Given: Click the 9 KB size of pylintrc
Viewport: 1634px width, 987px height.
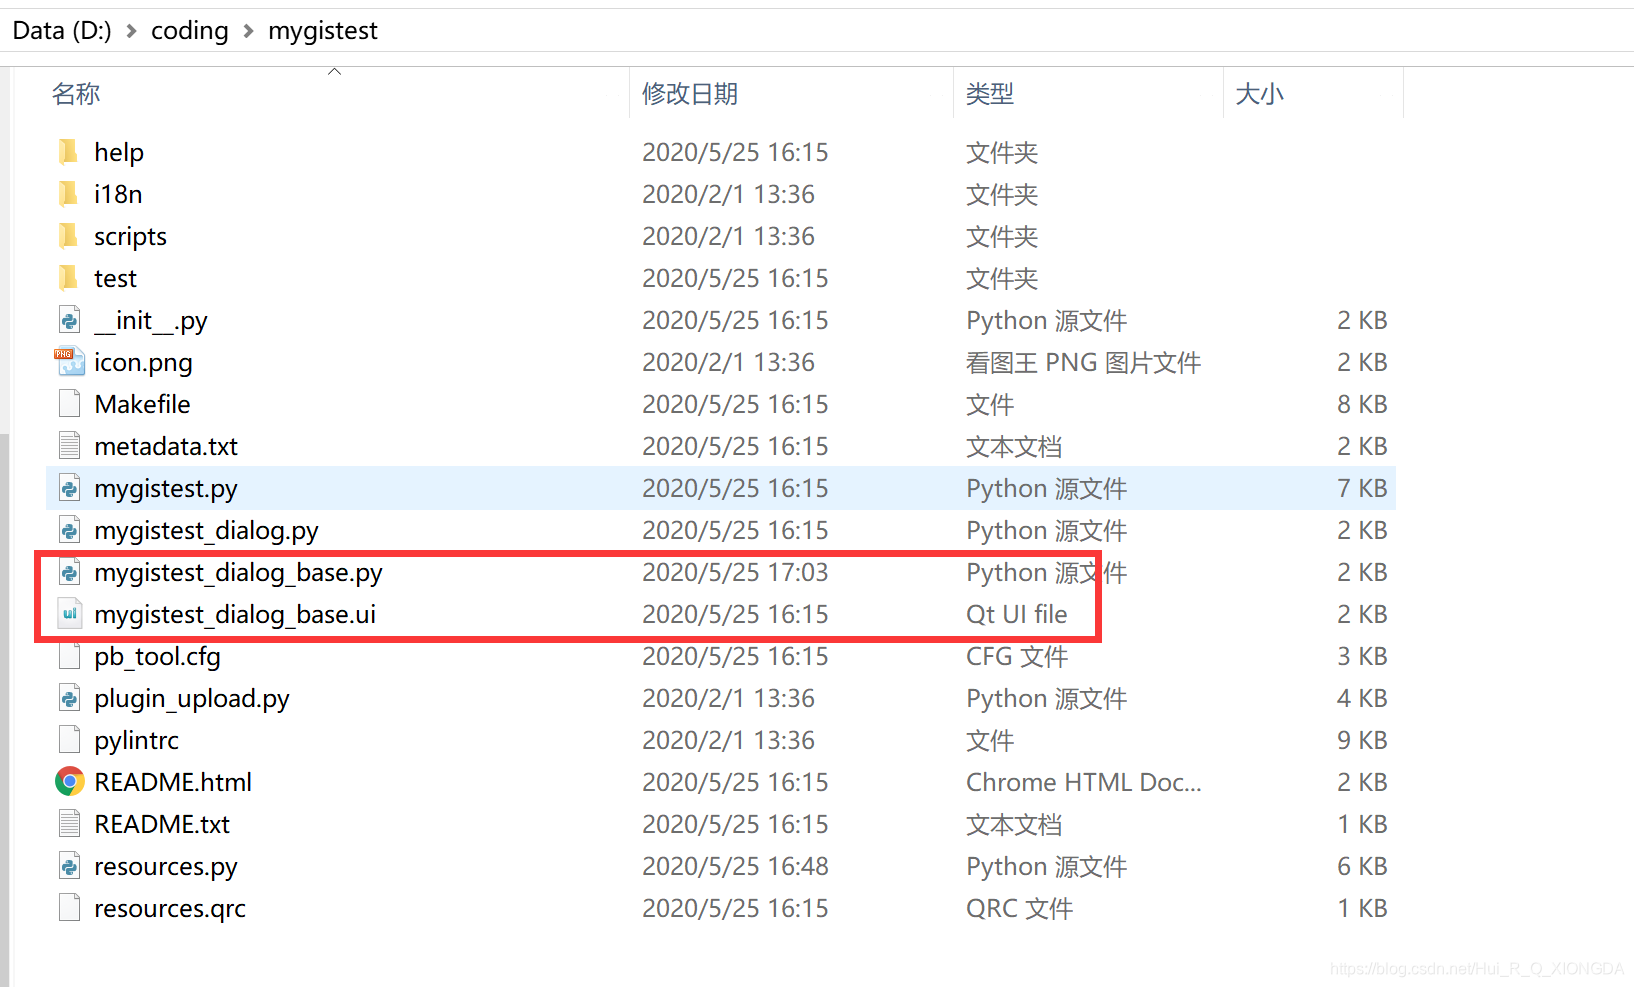Looking at the screenshot, I should click(1362, 740).
